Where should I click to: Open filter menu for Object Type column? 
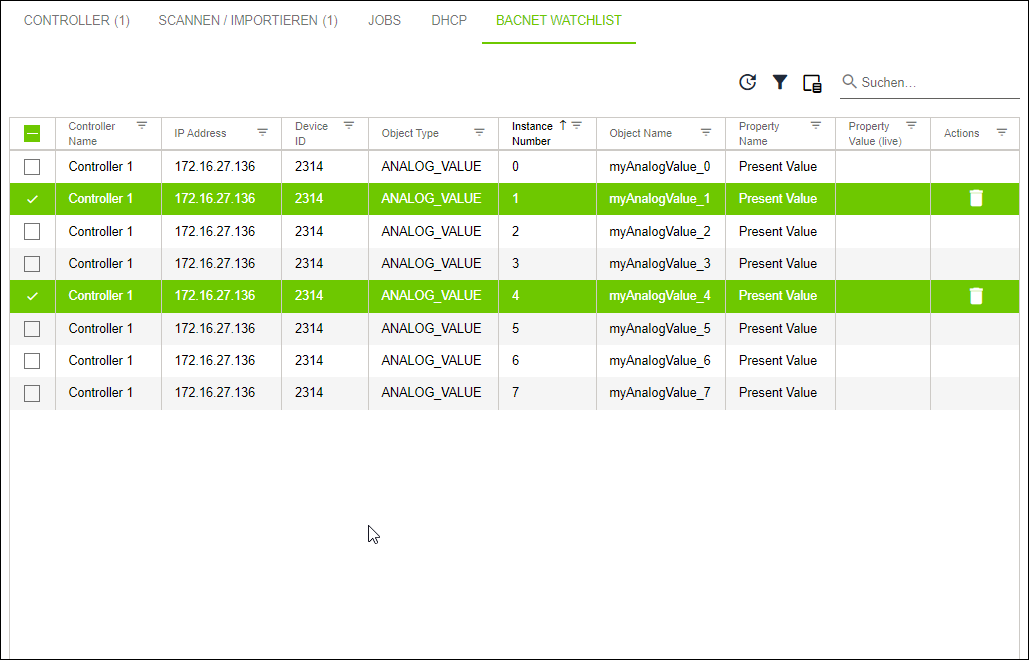coord(479,133)
